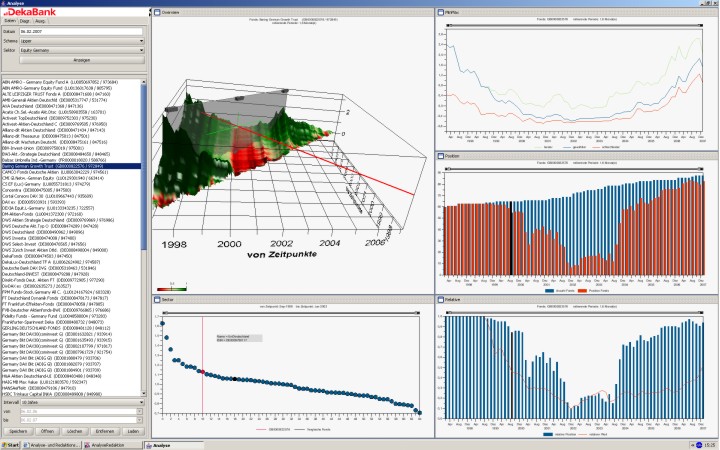Click the system tray icon beside the clock

click(x=699, y=445)
